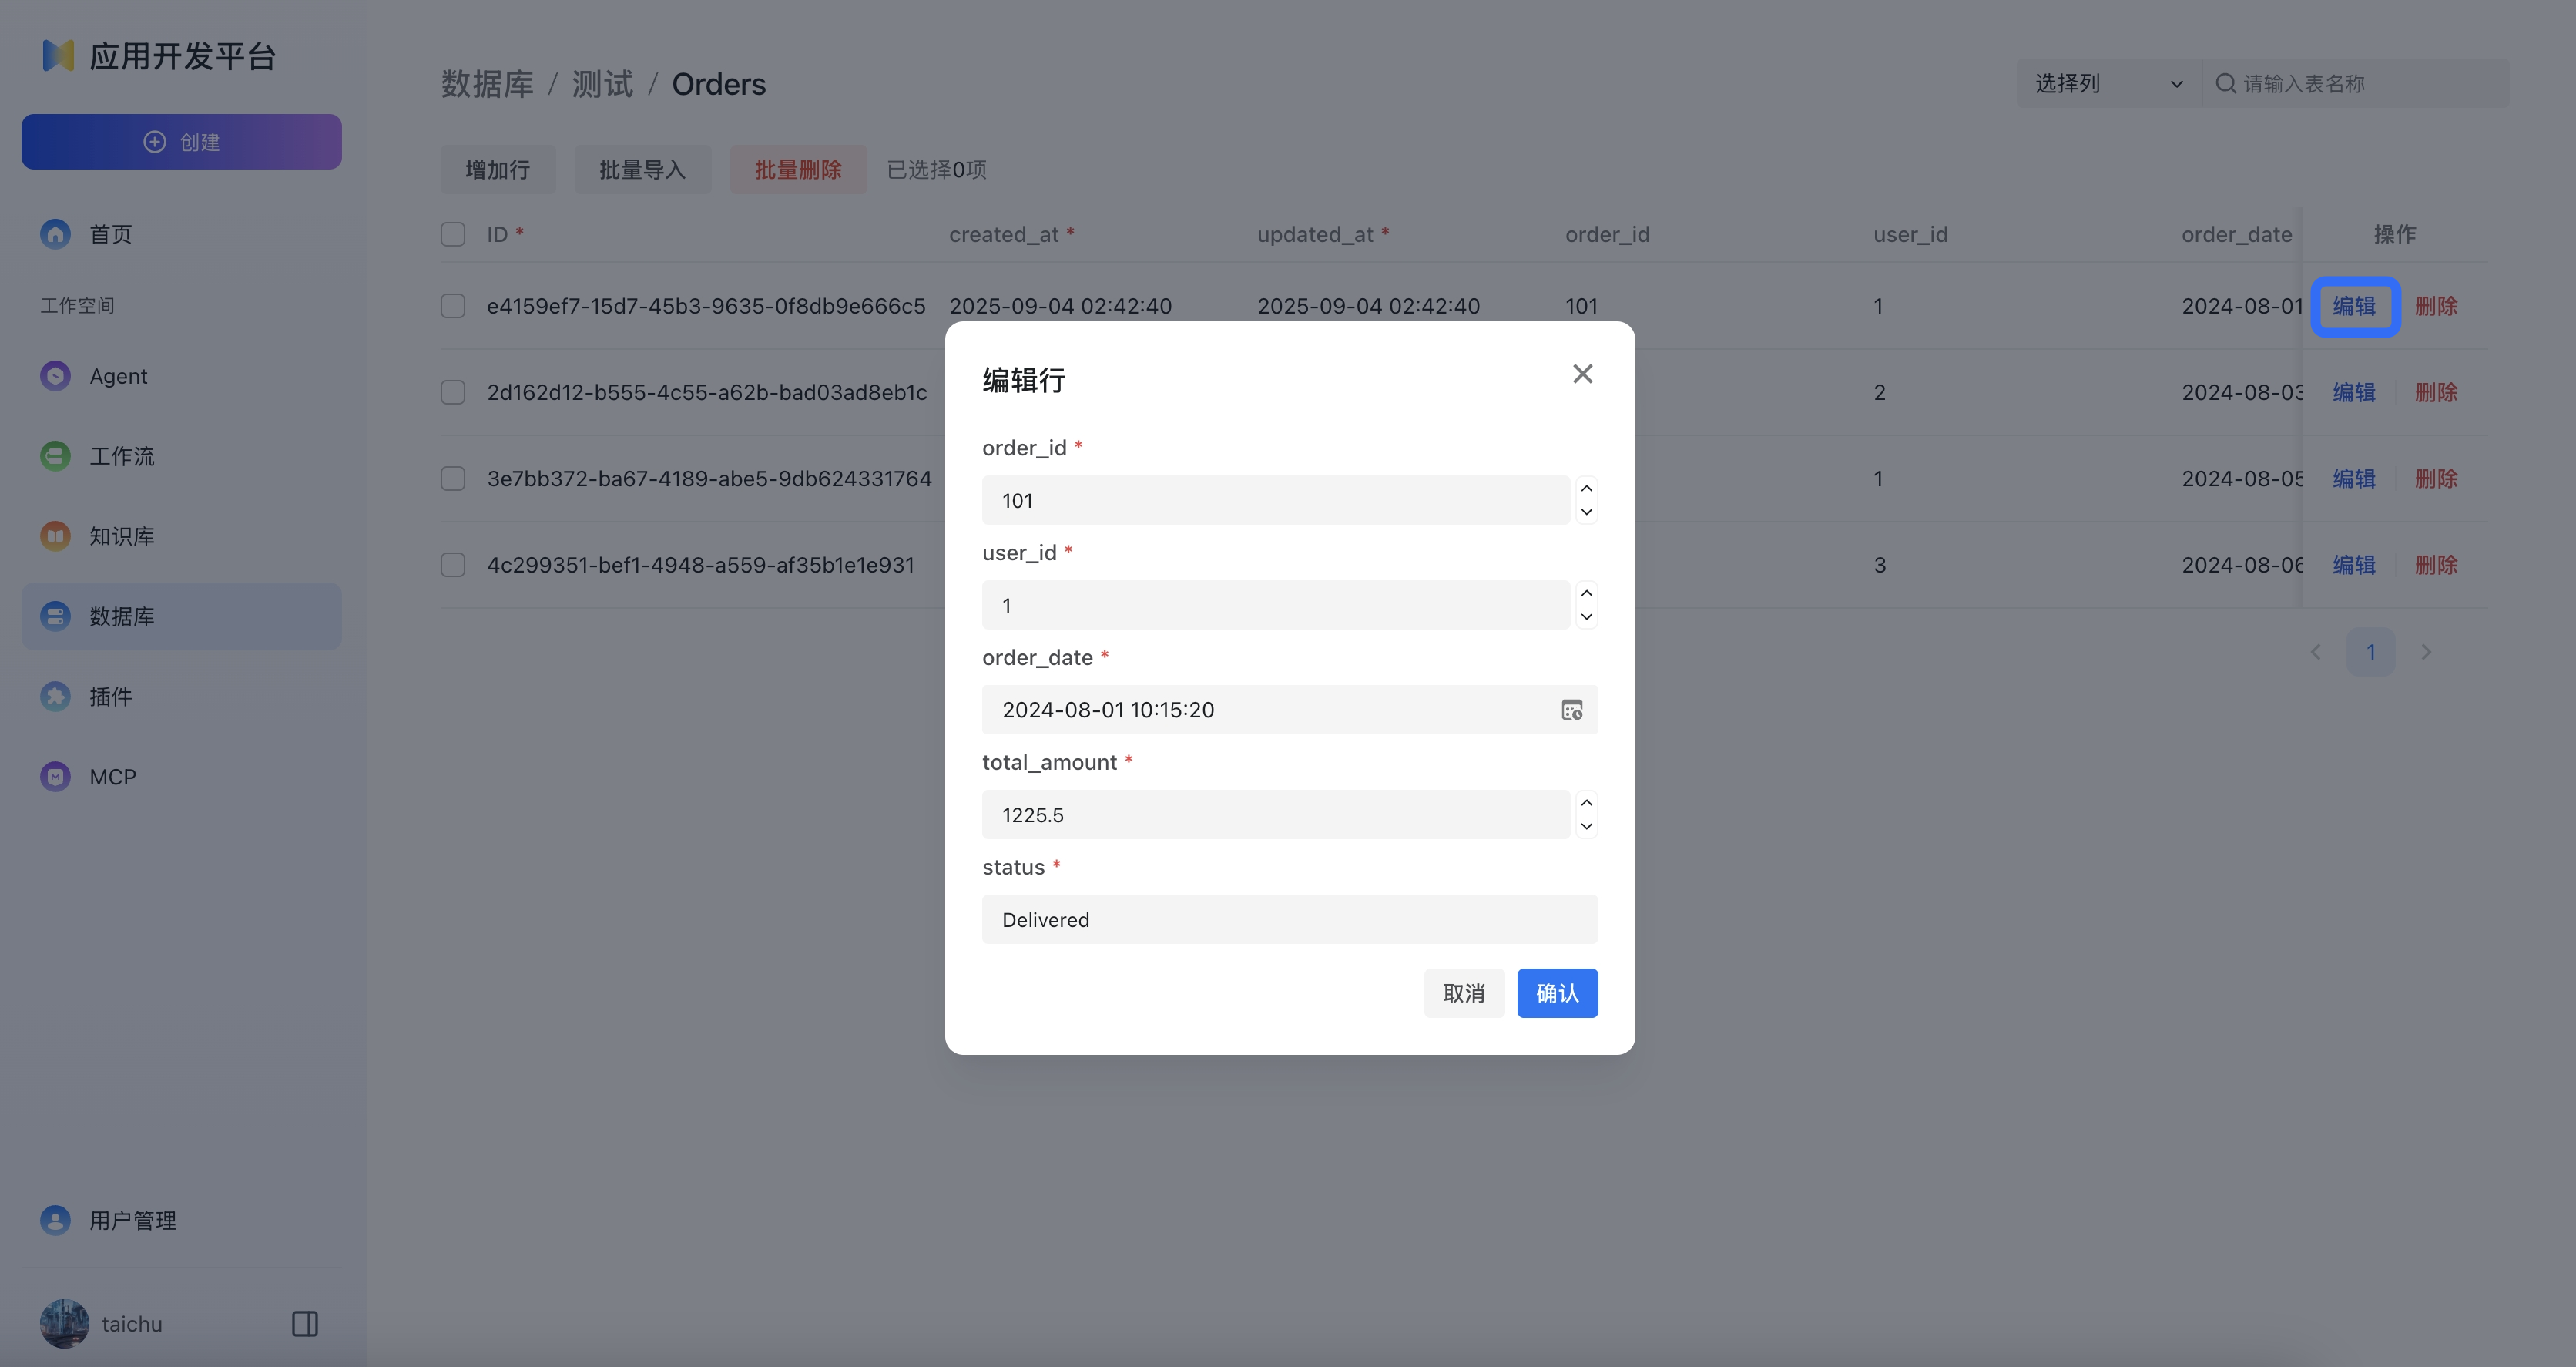Open the 知识库 knowledge base icon
The width and height of the screenshot is (2576, 1367).
click(x=55, y=536)
